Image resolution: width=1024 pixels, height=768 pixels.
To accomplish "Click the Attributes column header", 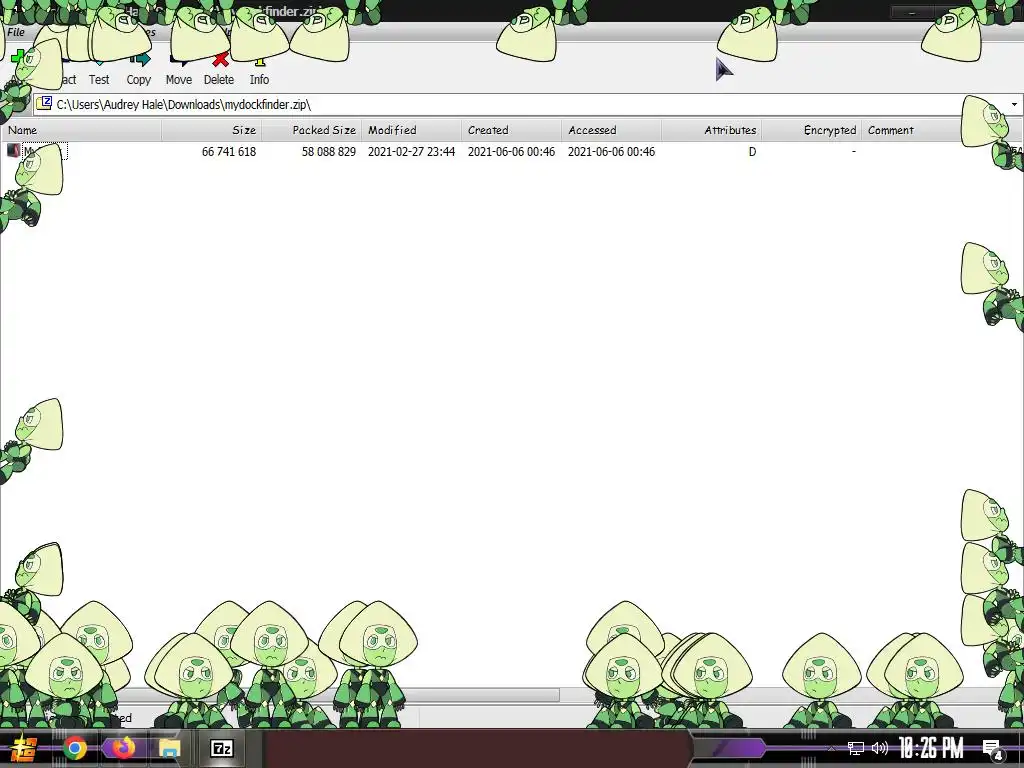I will tap(711, 130).
